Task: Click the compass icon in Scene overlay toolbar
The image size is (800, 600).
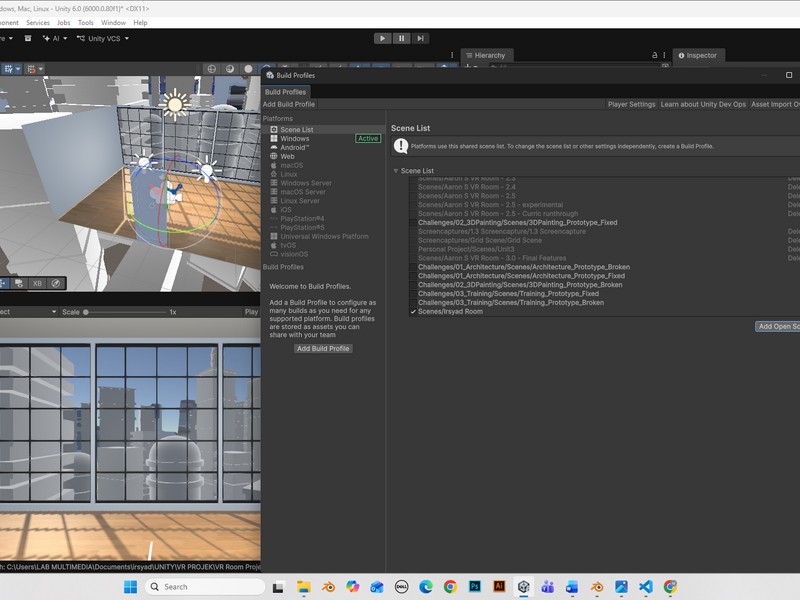Action: pos(56,283)
